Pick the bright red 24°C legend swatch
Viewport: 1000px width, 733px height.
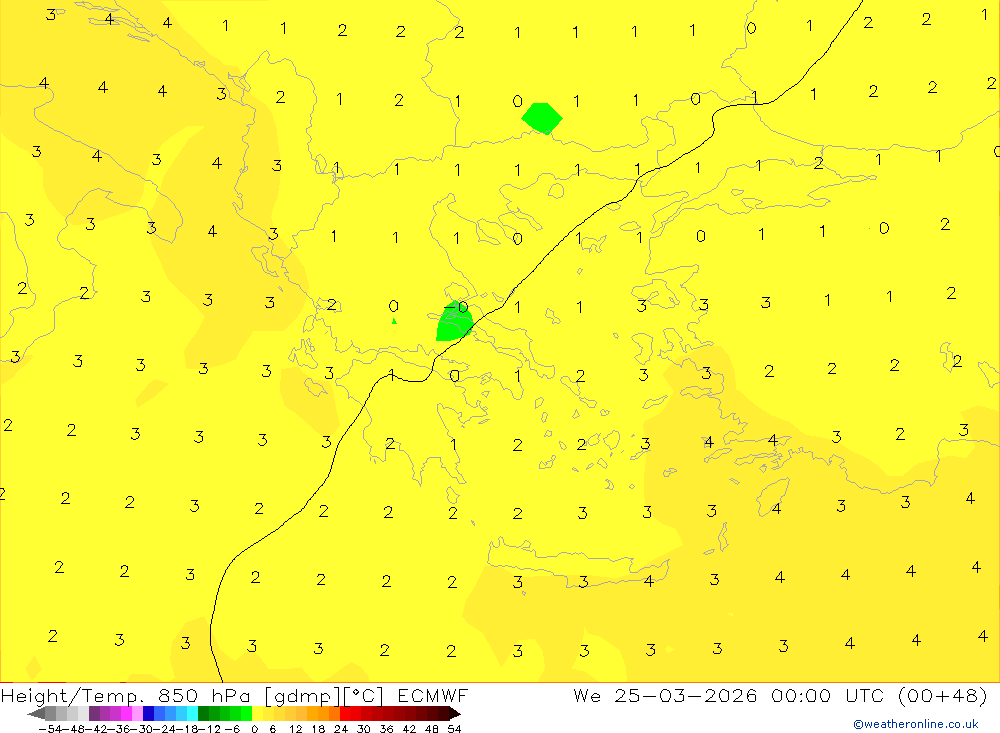345,714
